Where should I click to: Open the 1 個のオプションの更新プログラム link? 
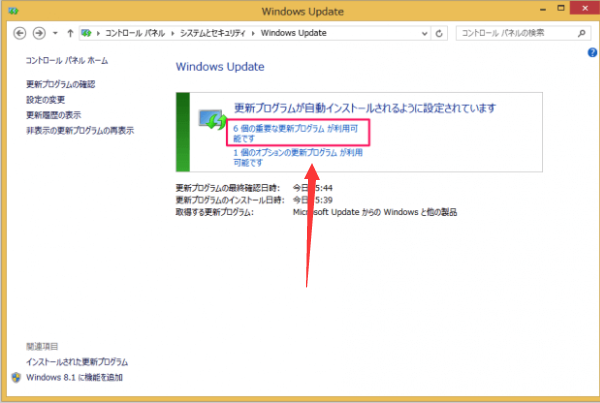[298, 157]
